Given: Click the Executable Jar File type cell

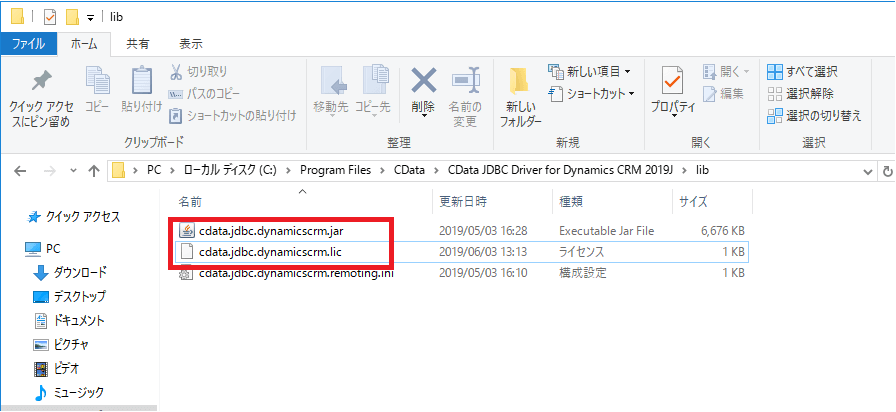Looking at the screenshot, I should coord(606,231).
